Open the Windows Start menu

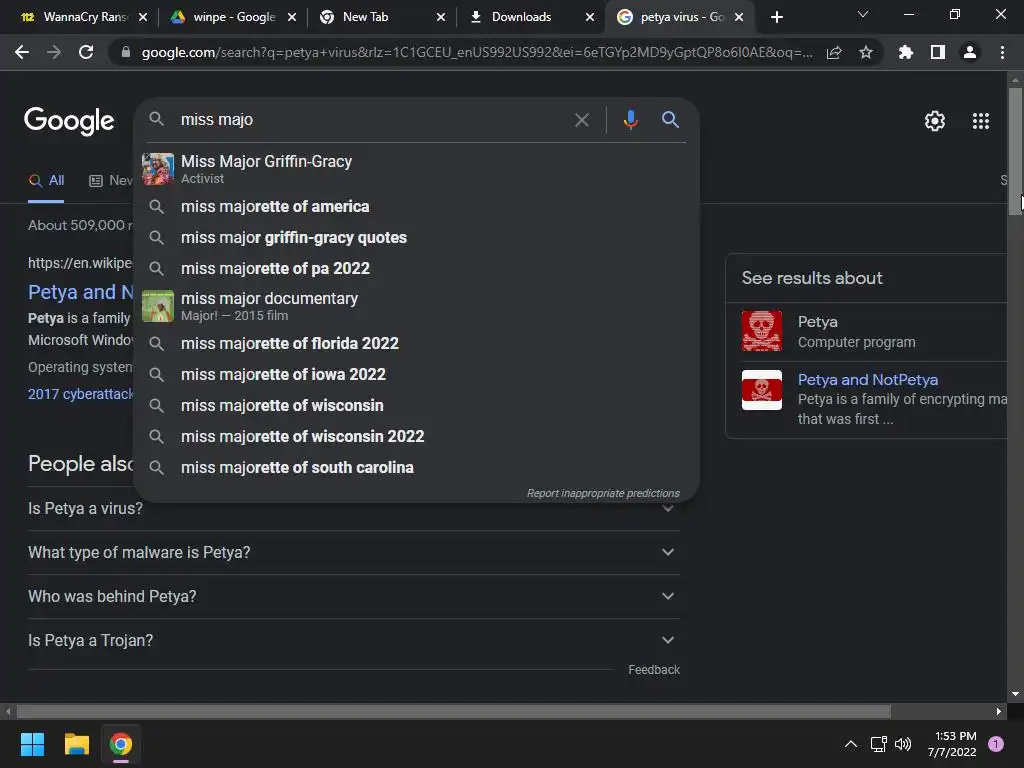click(x=32, y=744)
